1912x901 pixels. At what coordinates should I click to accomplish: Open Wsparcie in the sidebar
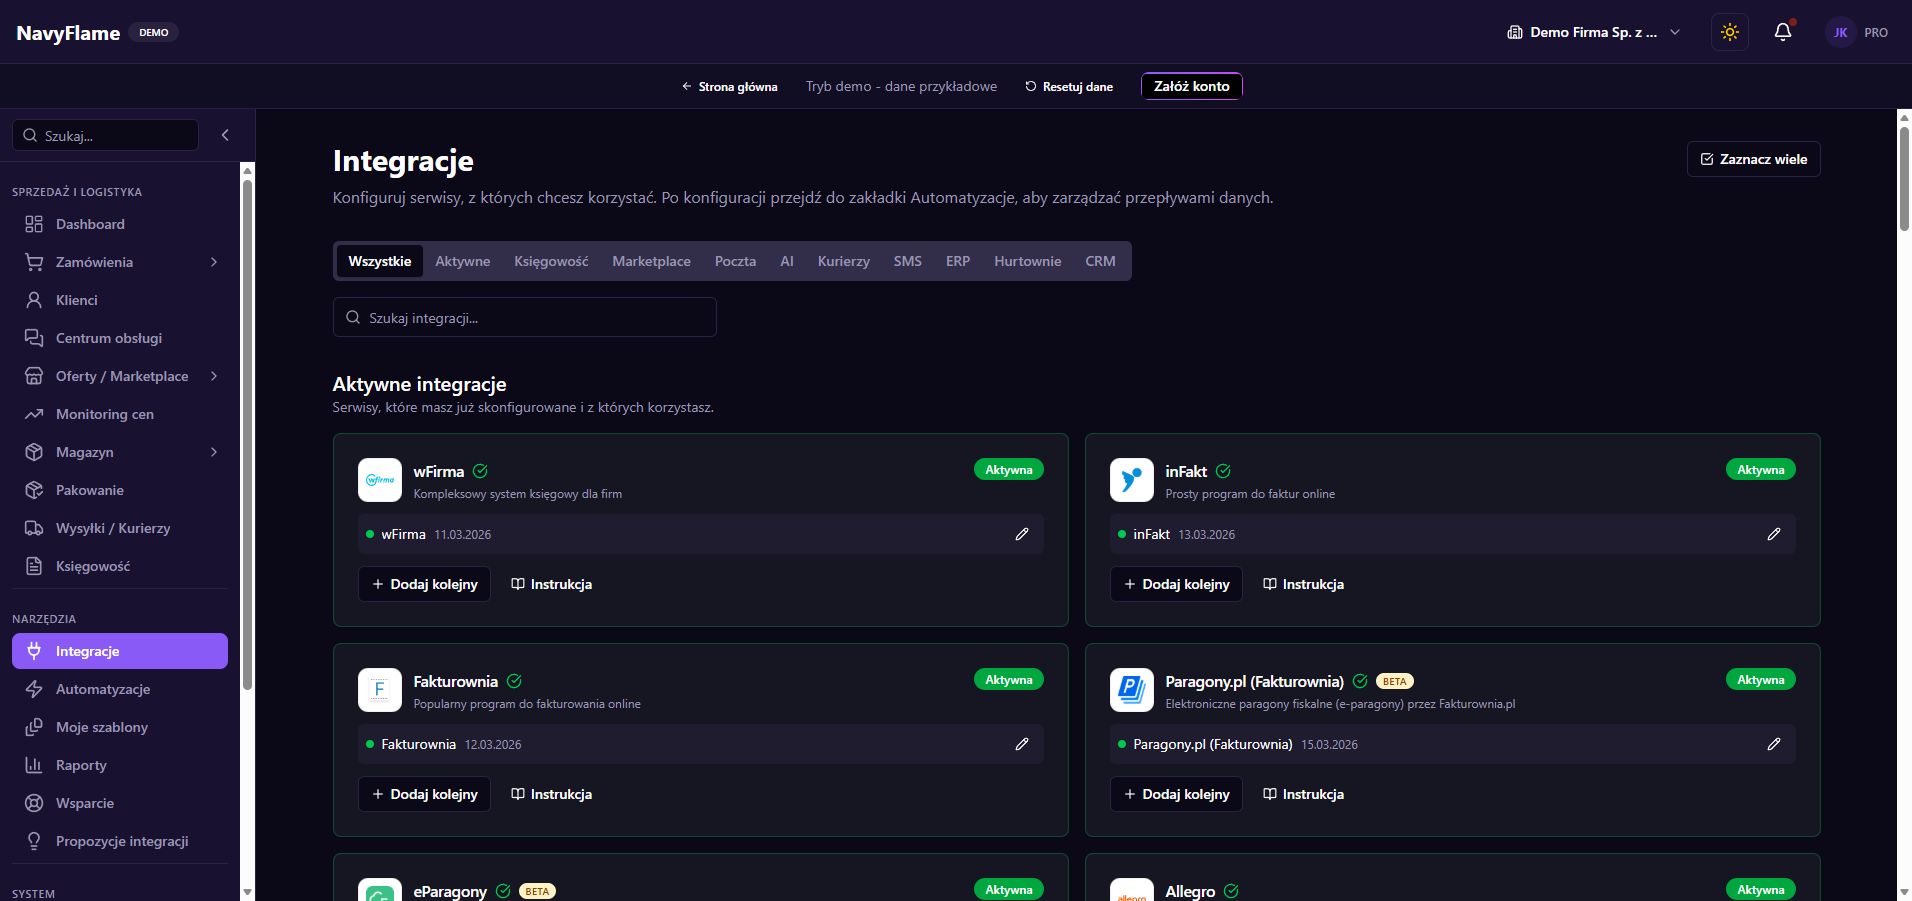(x=120, y=803)
